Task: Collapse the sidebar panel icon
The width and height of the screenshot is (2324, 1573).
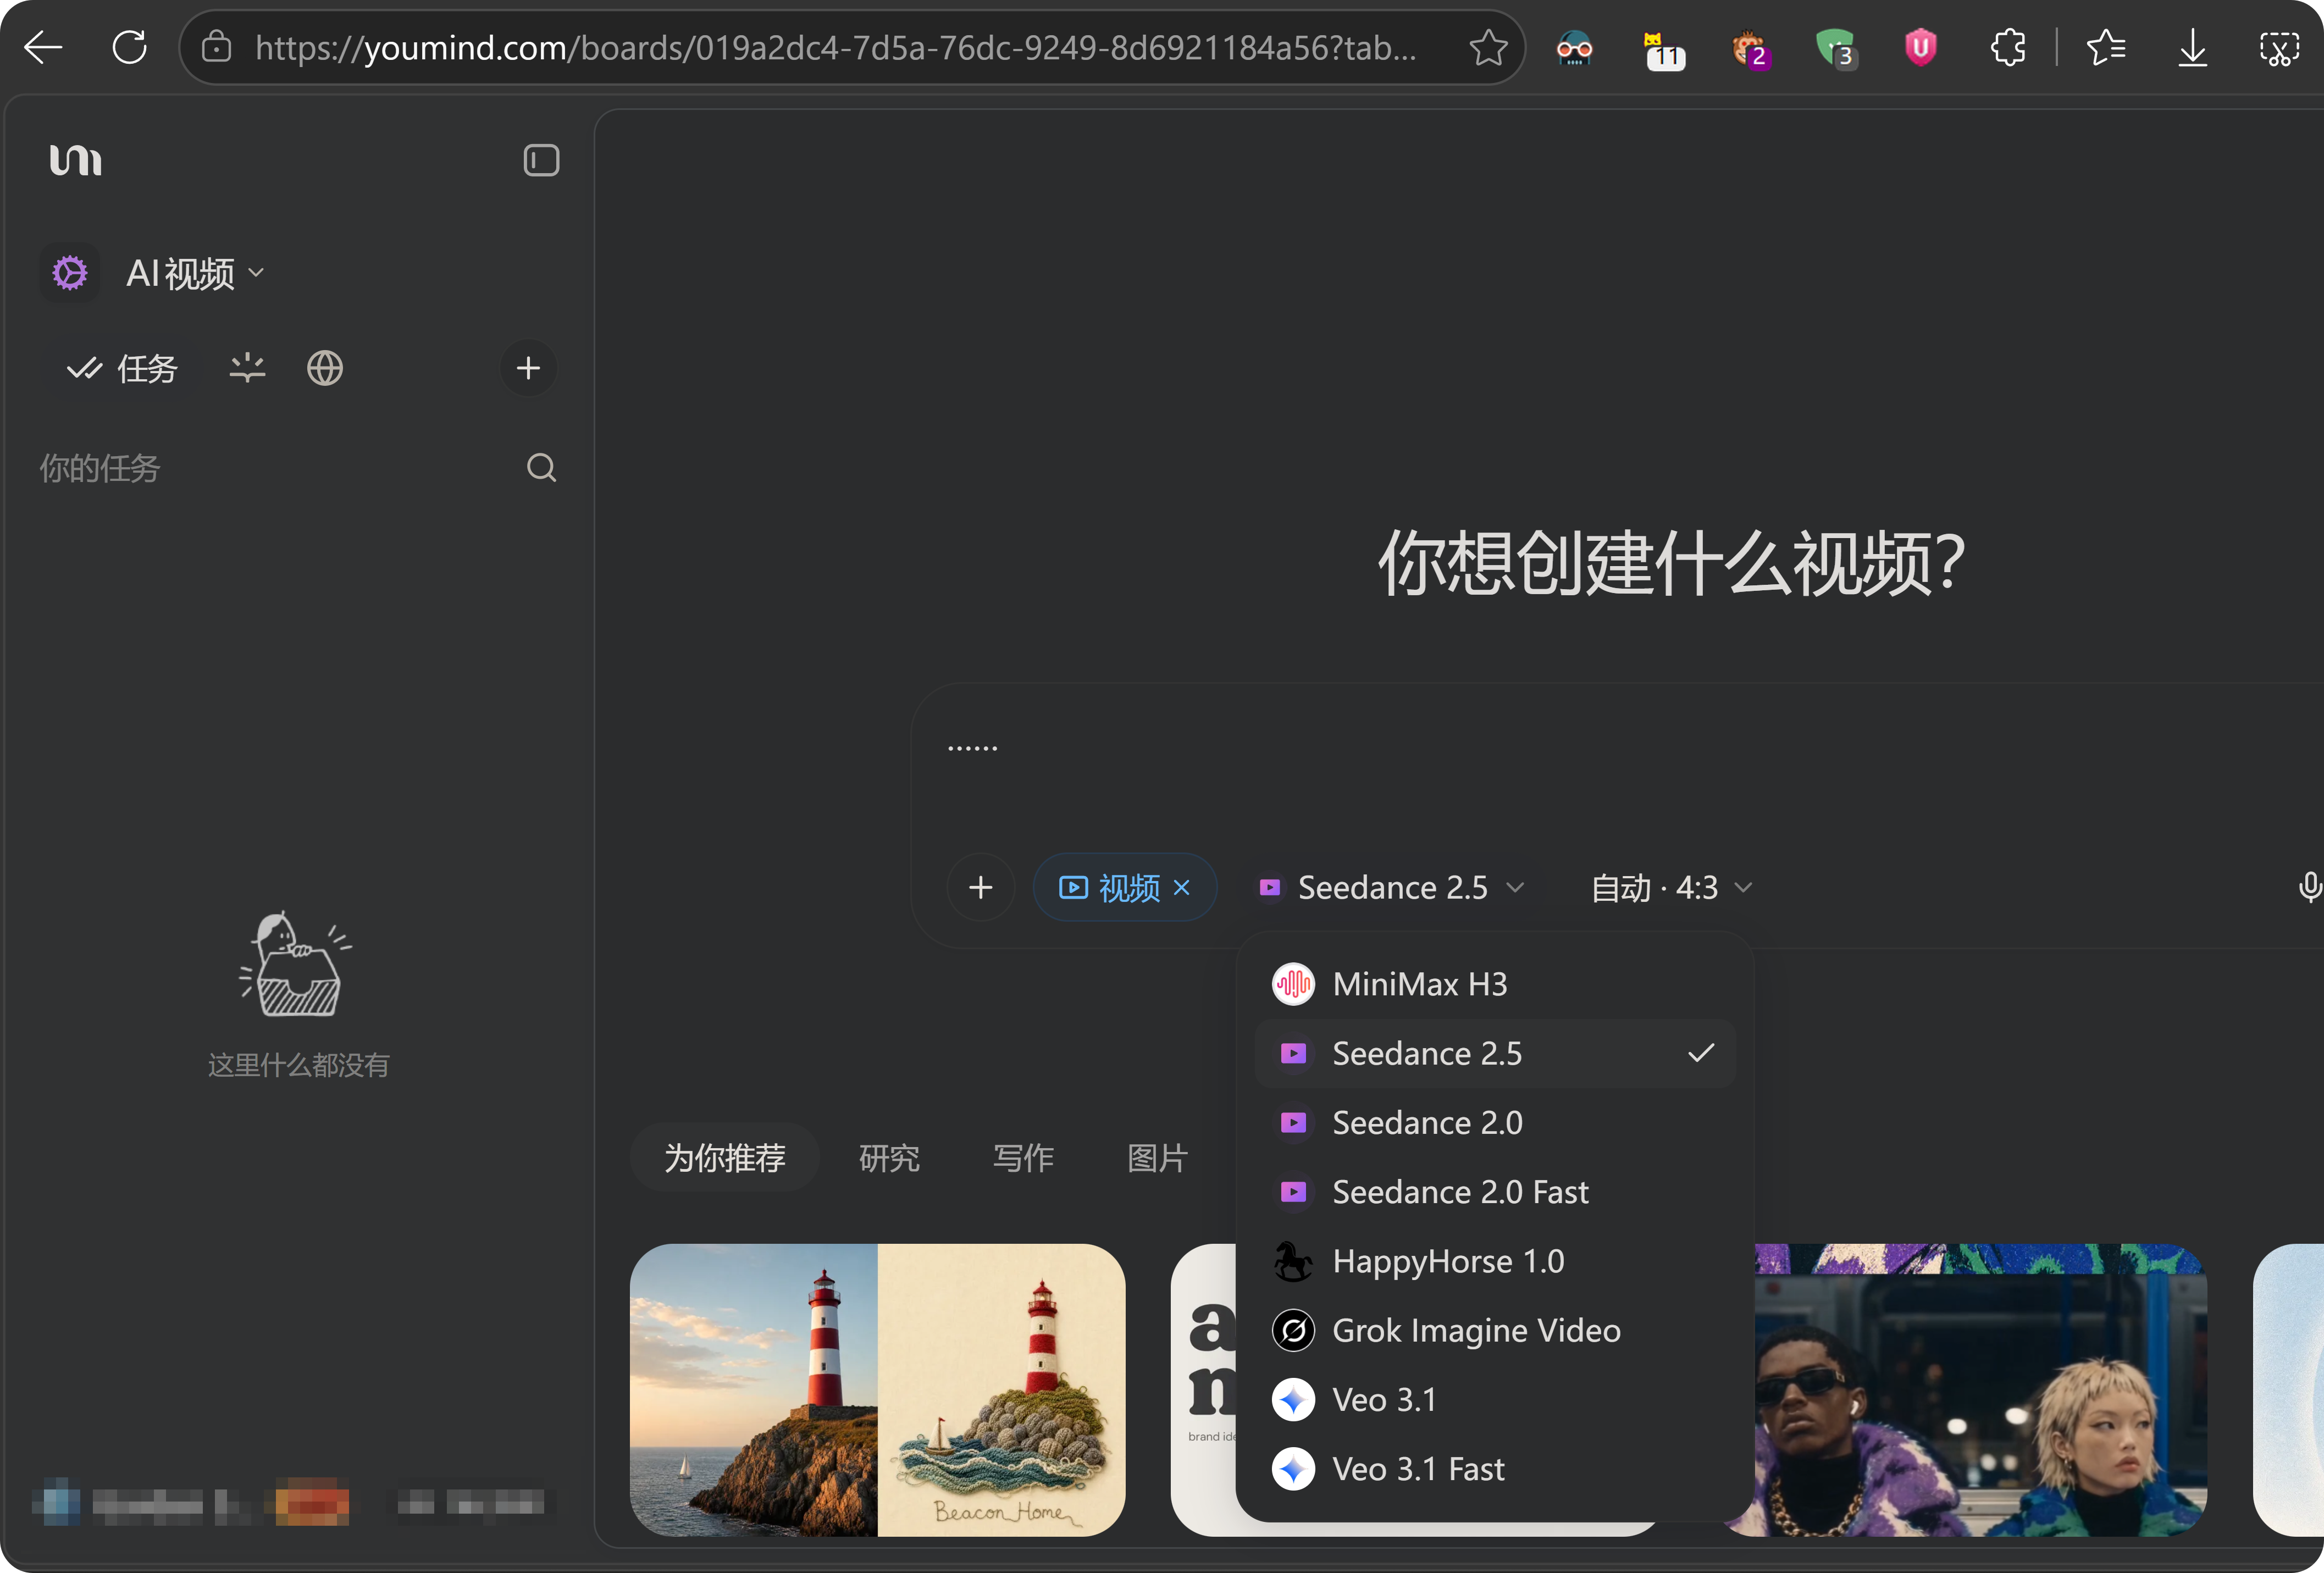Action: pyautogui.click(x=541, y=160)
